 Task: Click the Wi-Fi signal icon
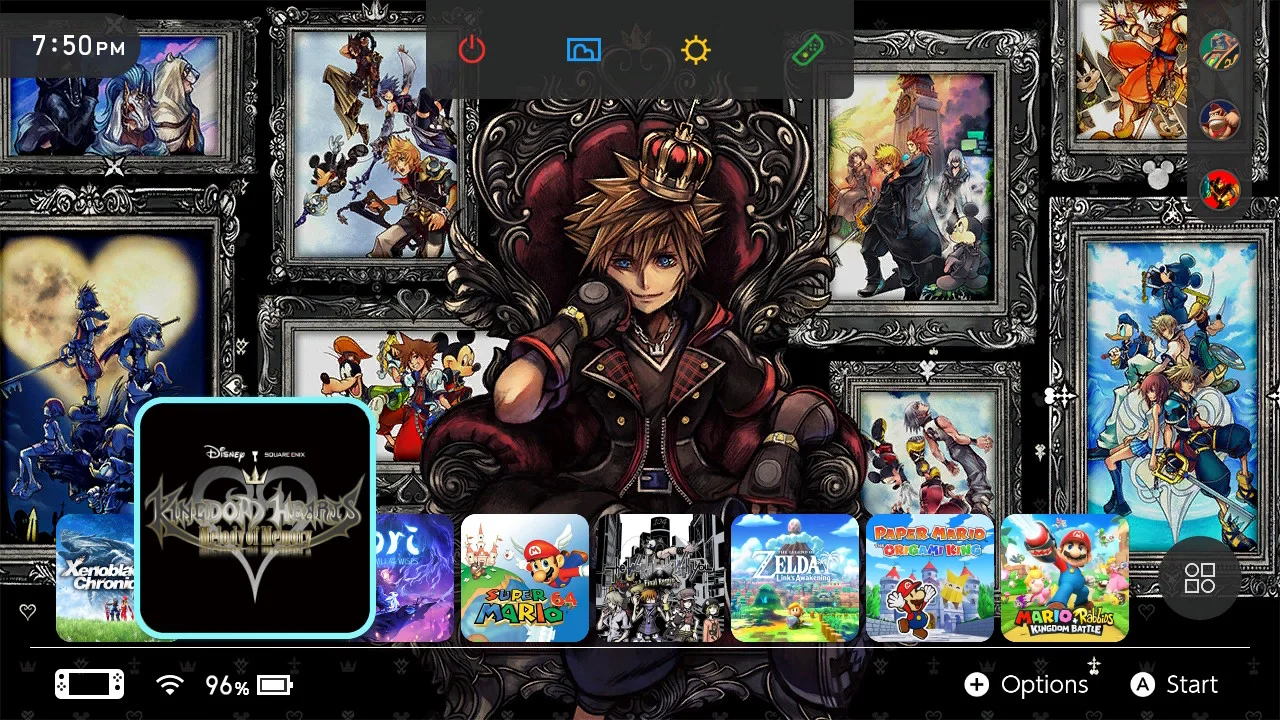(x=171, y=685)
